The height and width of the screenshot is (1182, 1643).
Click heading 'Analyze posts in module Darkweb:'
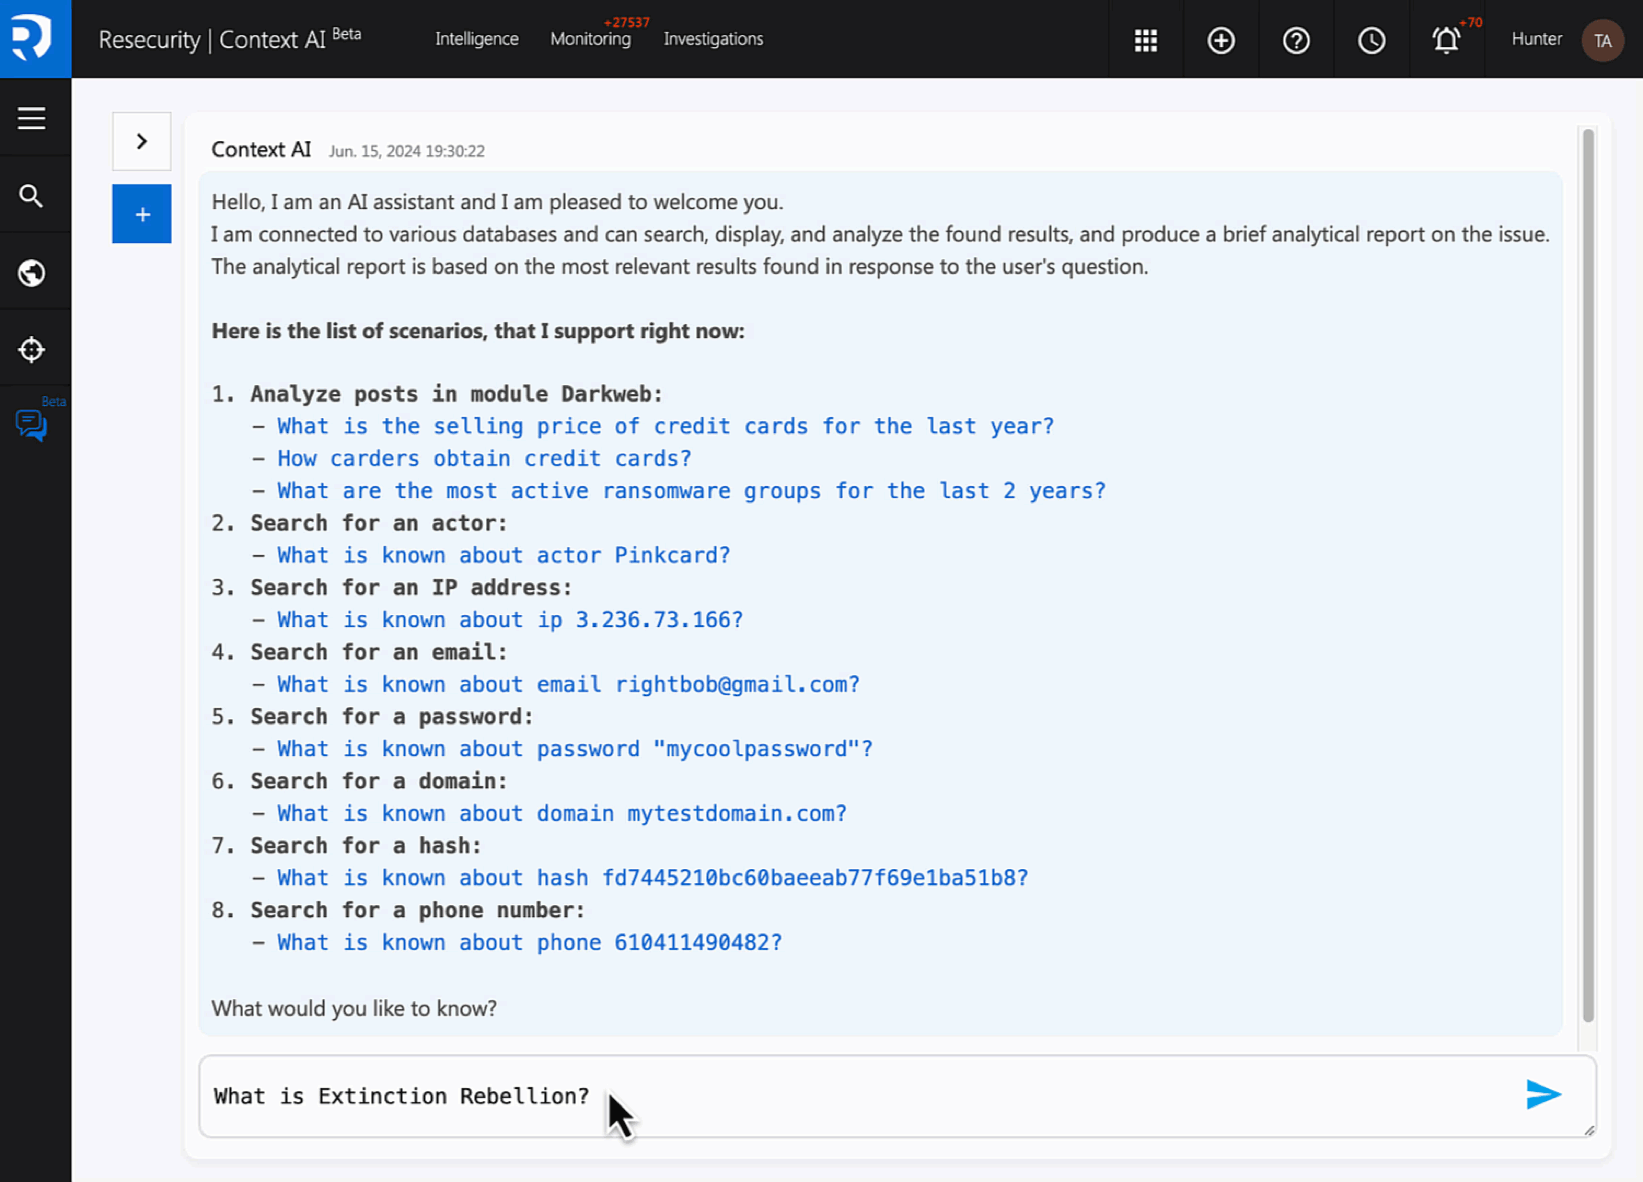pos(456,394)
